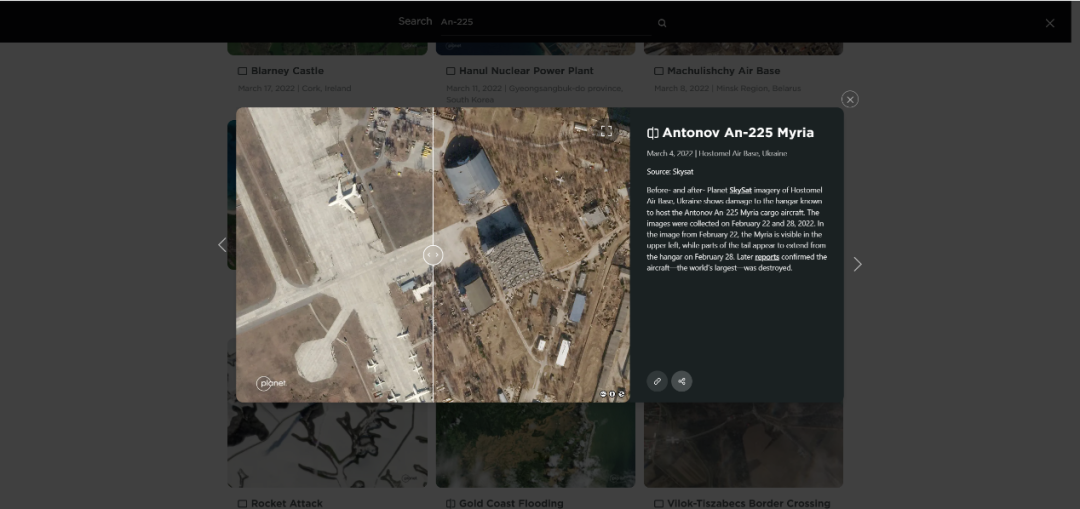
Task: Open the SkySat link in description
Action: 740,189
